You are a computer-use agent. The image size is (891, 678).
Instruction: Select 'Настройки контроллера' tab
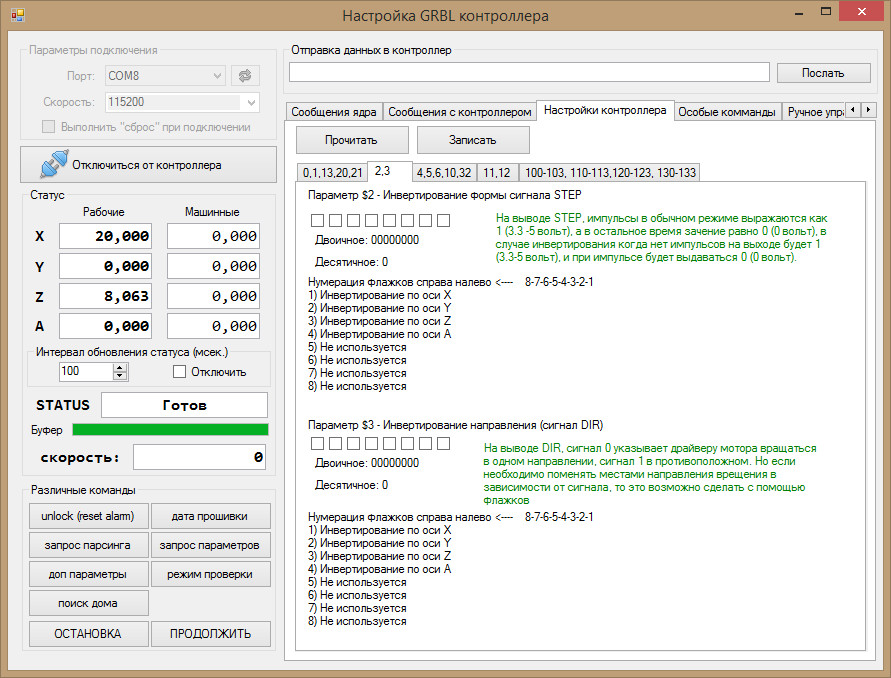point(605,110)
